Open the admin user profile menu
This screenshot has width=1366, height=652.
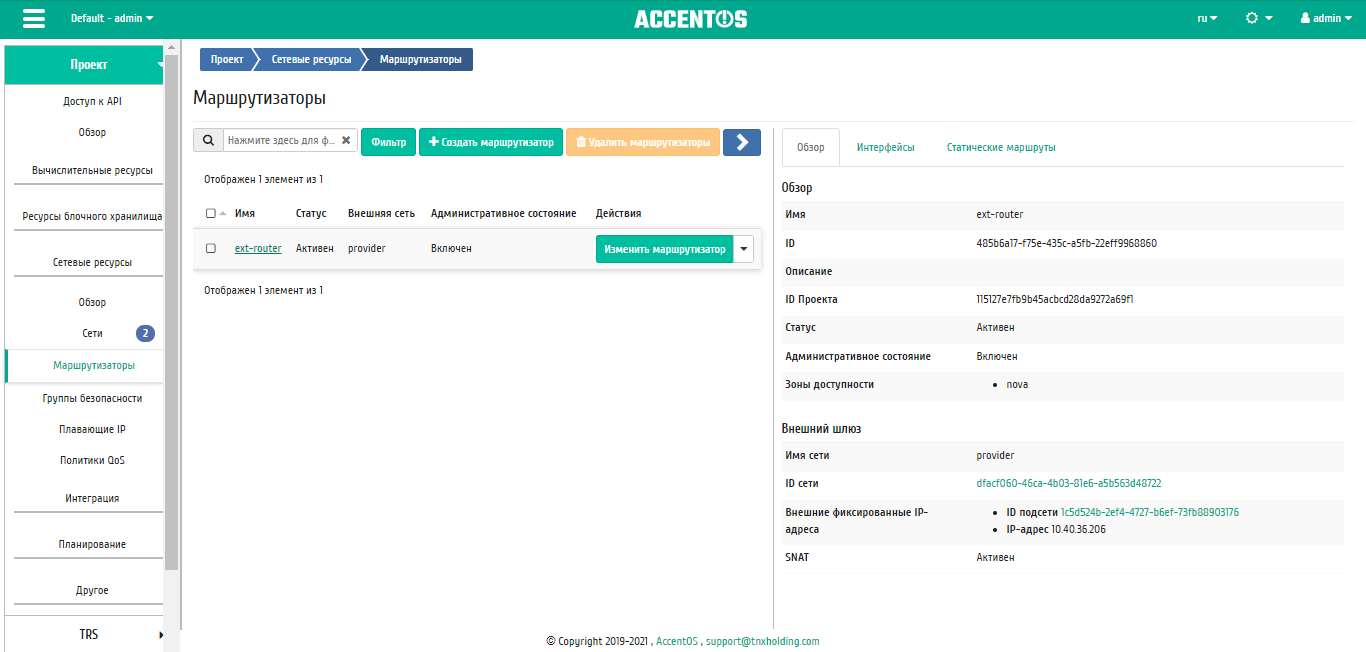(1326, 18)
